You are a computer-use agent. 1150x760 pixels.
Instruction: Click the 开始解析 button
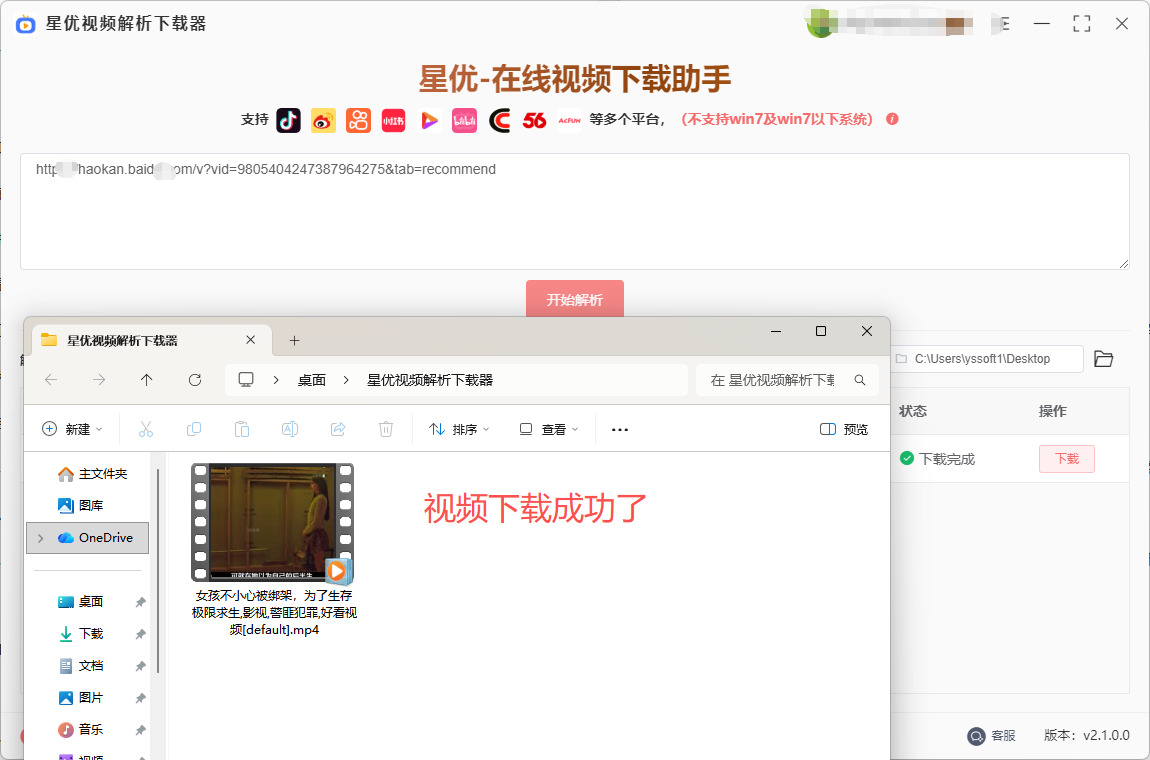point(574,299)
